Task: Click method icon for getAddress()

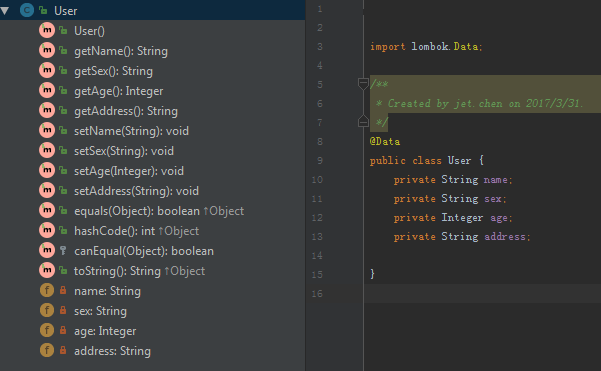Action: 47,110
